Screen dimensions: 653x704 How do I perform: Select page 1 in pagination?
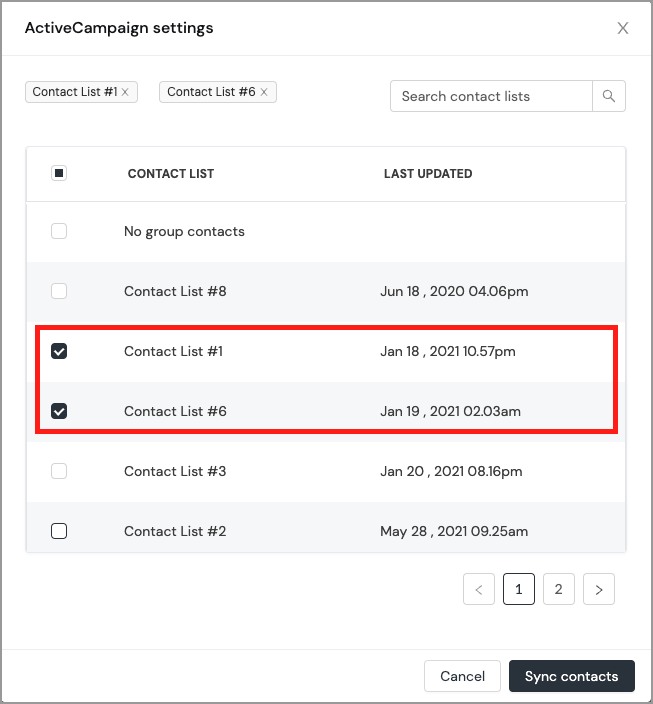519,589
